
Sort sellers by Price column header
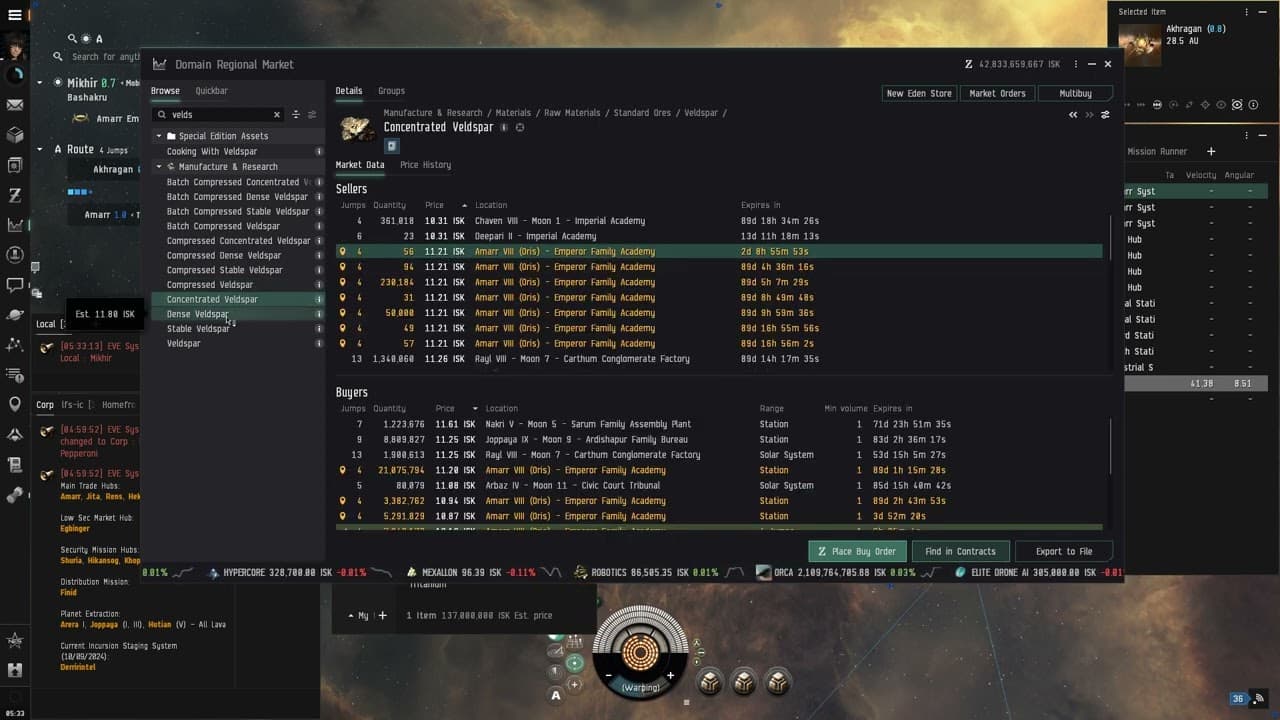tap(434, 205)
